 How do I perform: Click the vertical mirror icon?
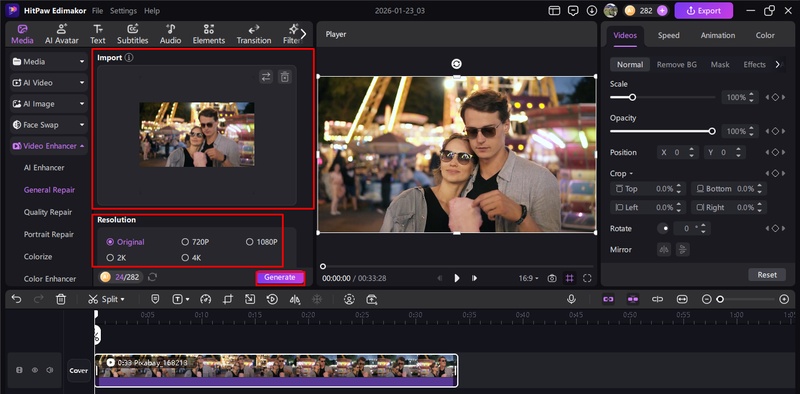click(682, 250)
